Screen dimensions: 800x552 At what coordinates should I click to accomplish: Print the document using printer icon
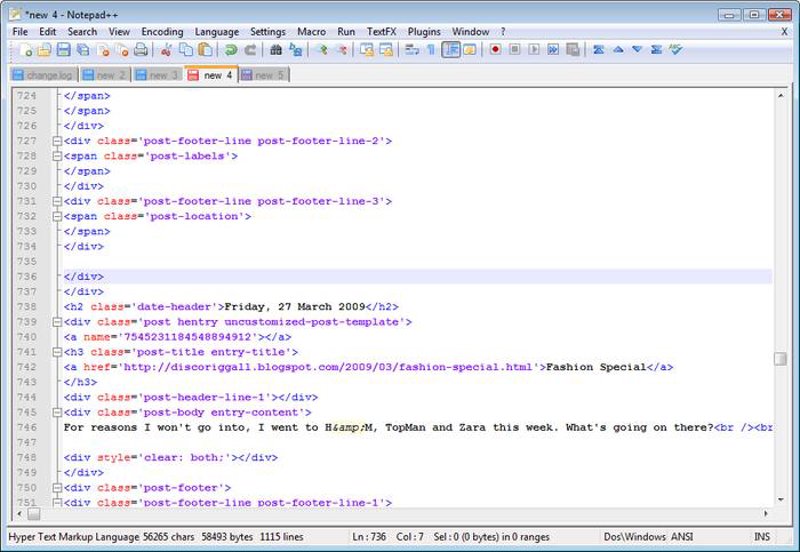click(x=141, y=49)
